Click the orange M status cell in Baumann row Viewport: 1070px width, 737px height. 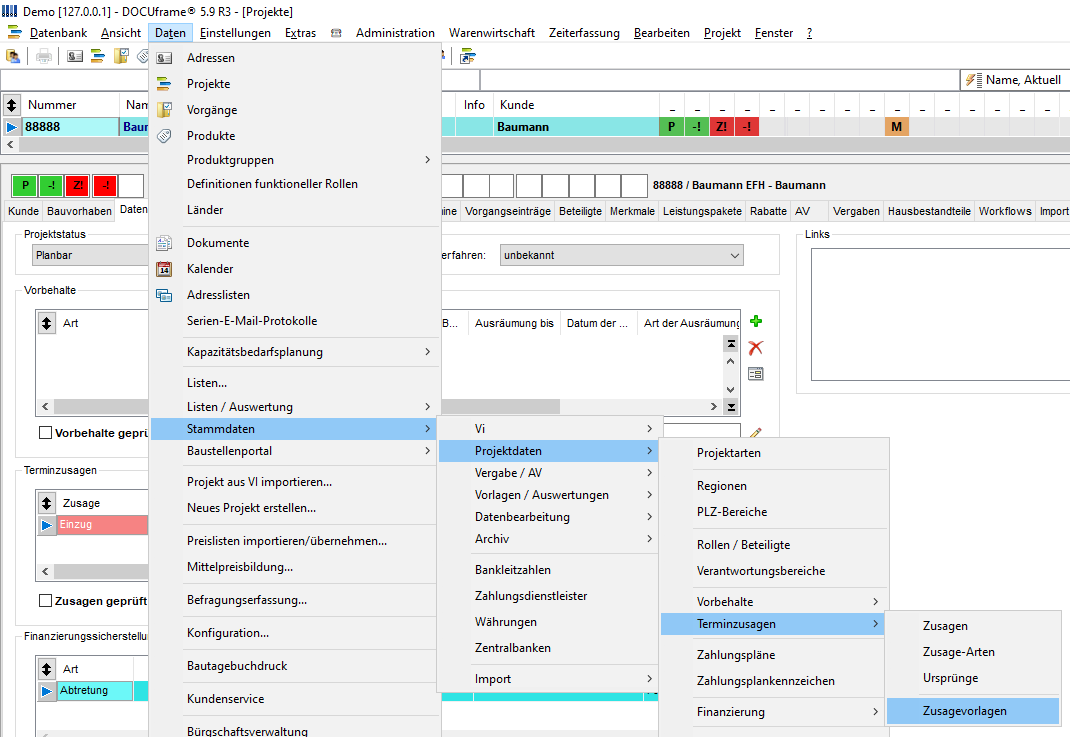[x=897, y=126]
